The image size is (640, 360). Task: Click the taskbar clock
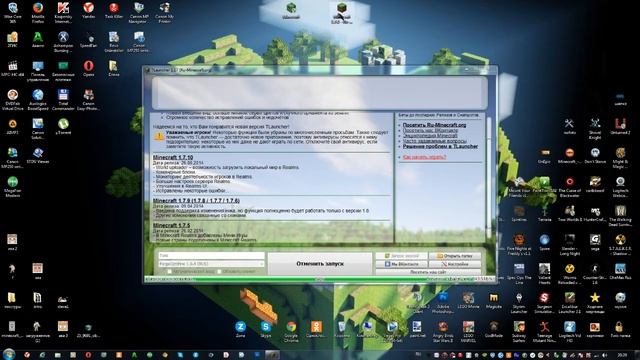tap(622, 355)
